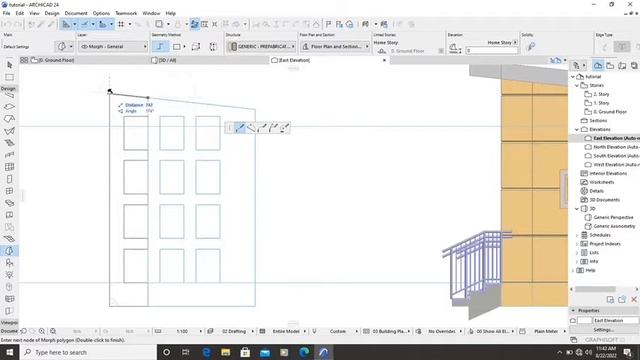Open the View Map in the Navigator
The height and width of the screenshot is (360, 640).
pyautogui.click(x=610, y=65)
